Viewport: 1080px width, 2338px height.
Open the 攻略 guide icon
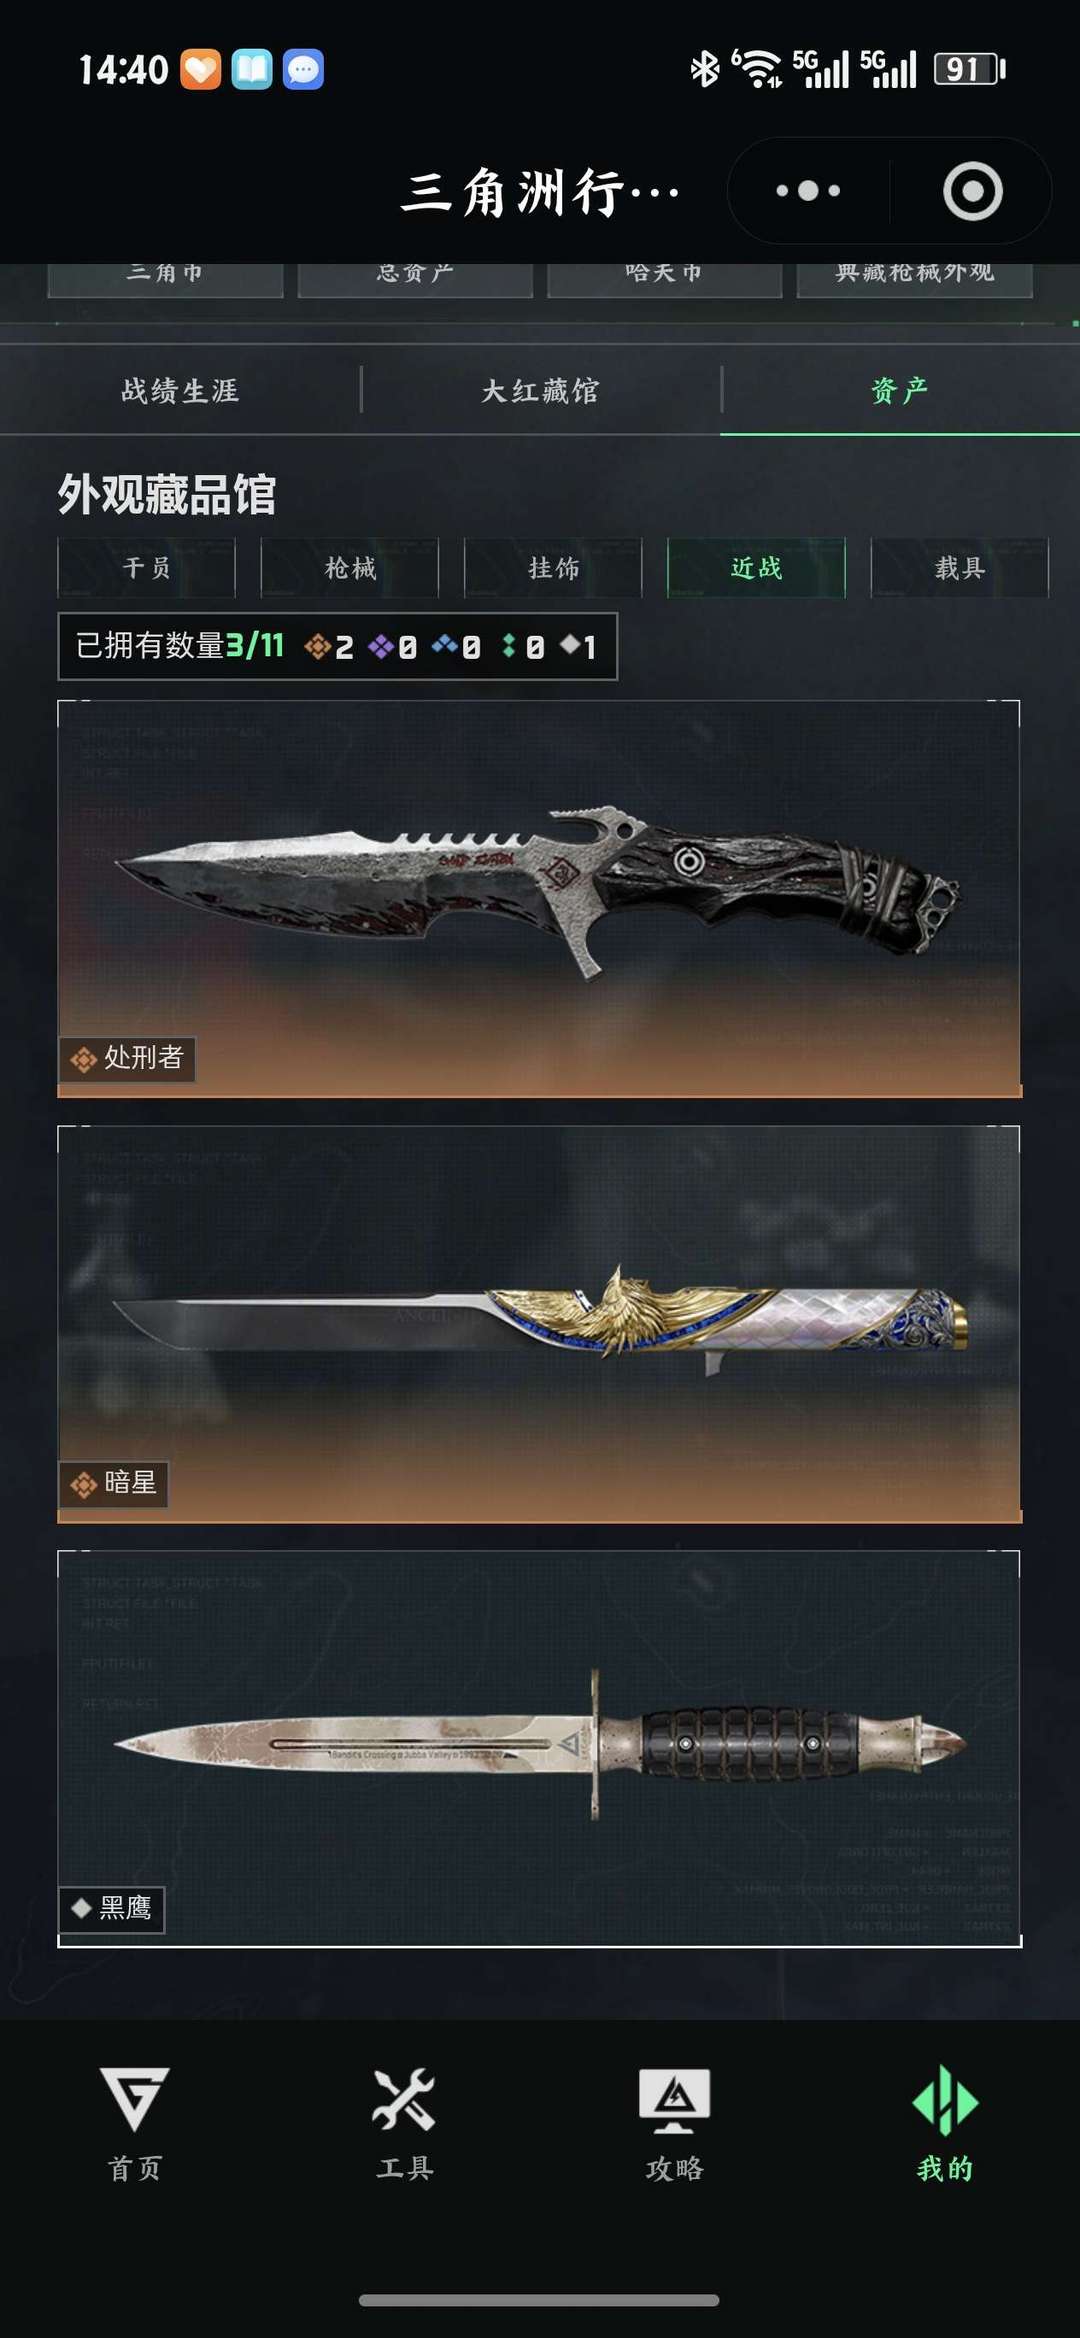(674, 2123)
